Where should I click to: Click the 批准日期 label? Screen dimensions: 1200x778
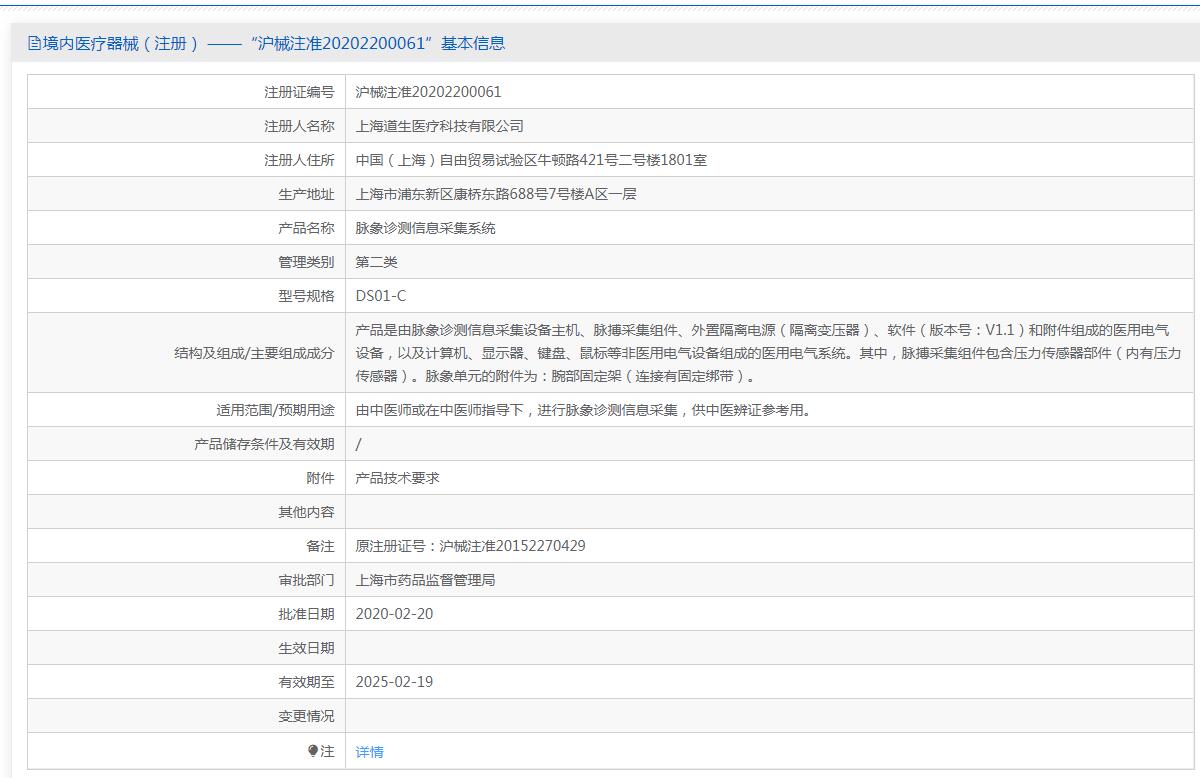click(306, 614)
